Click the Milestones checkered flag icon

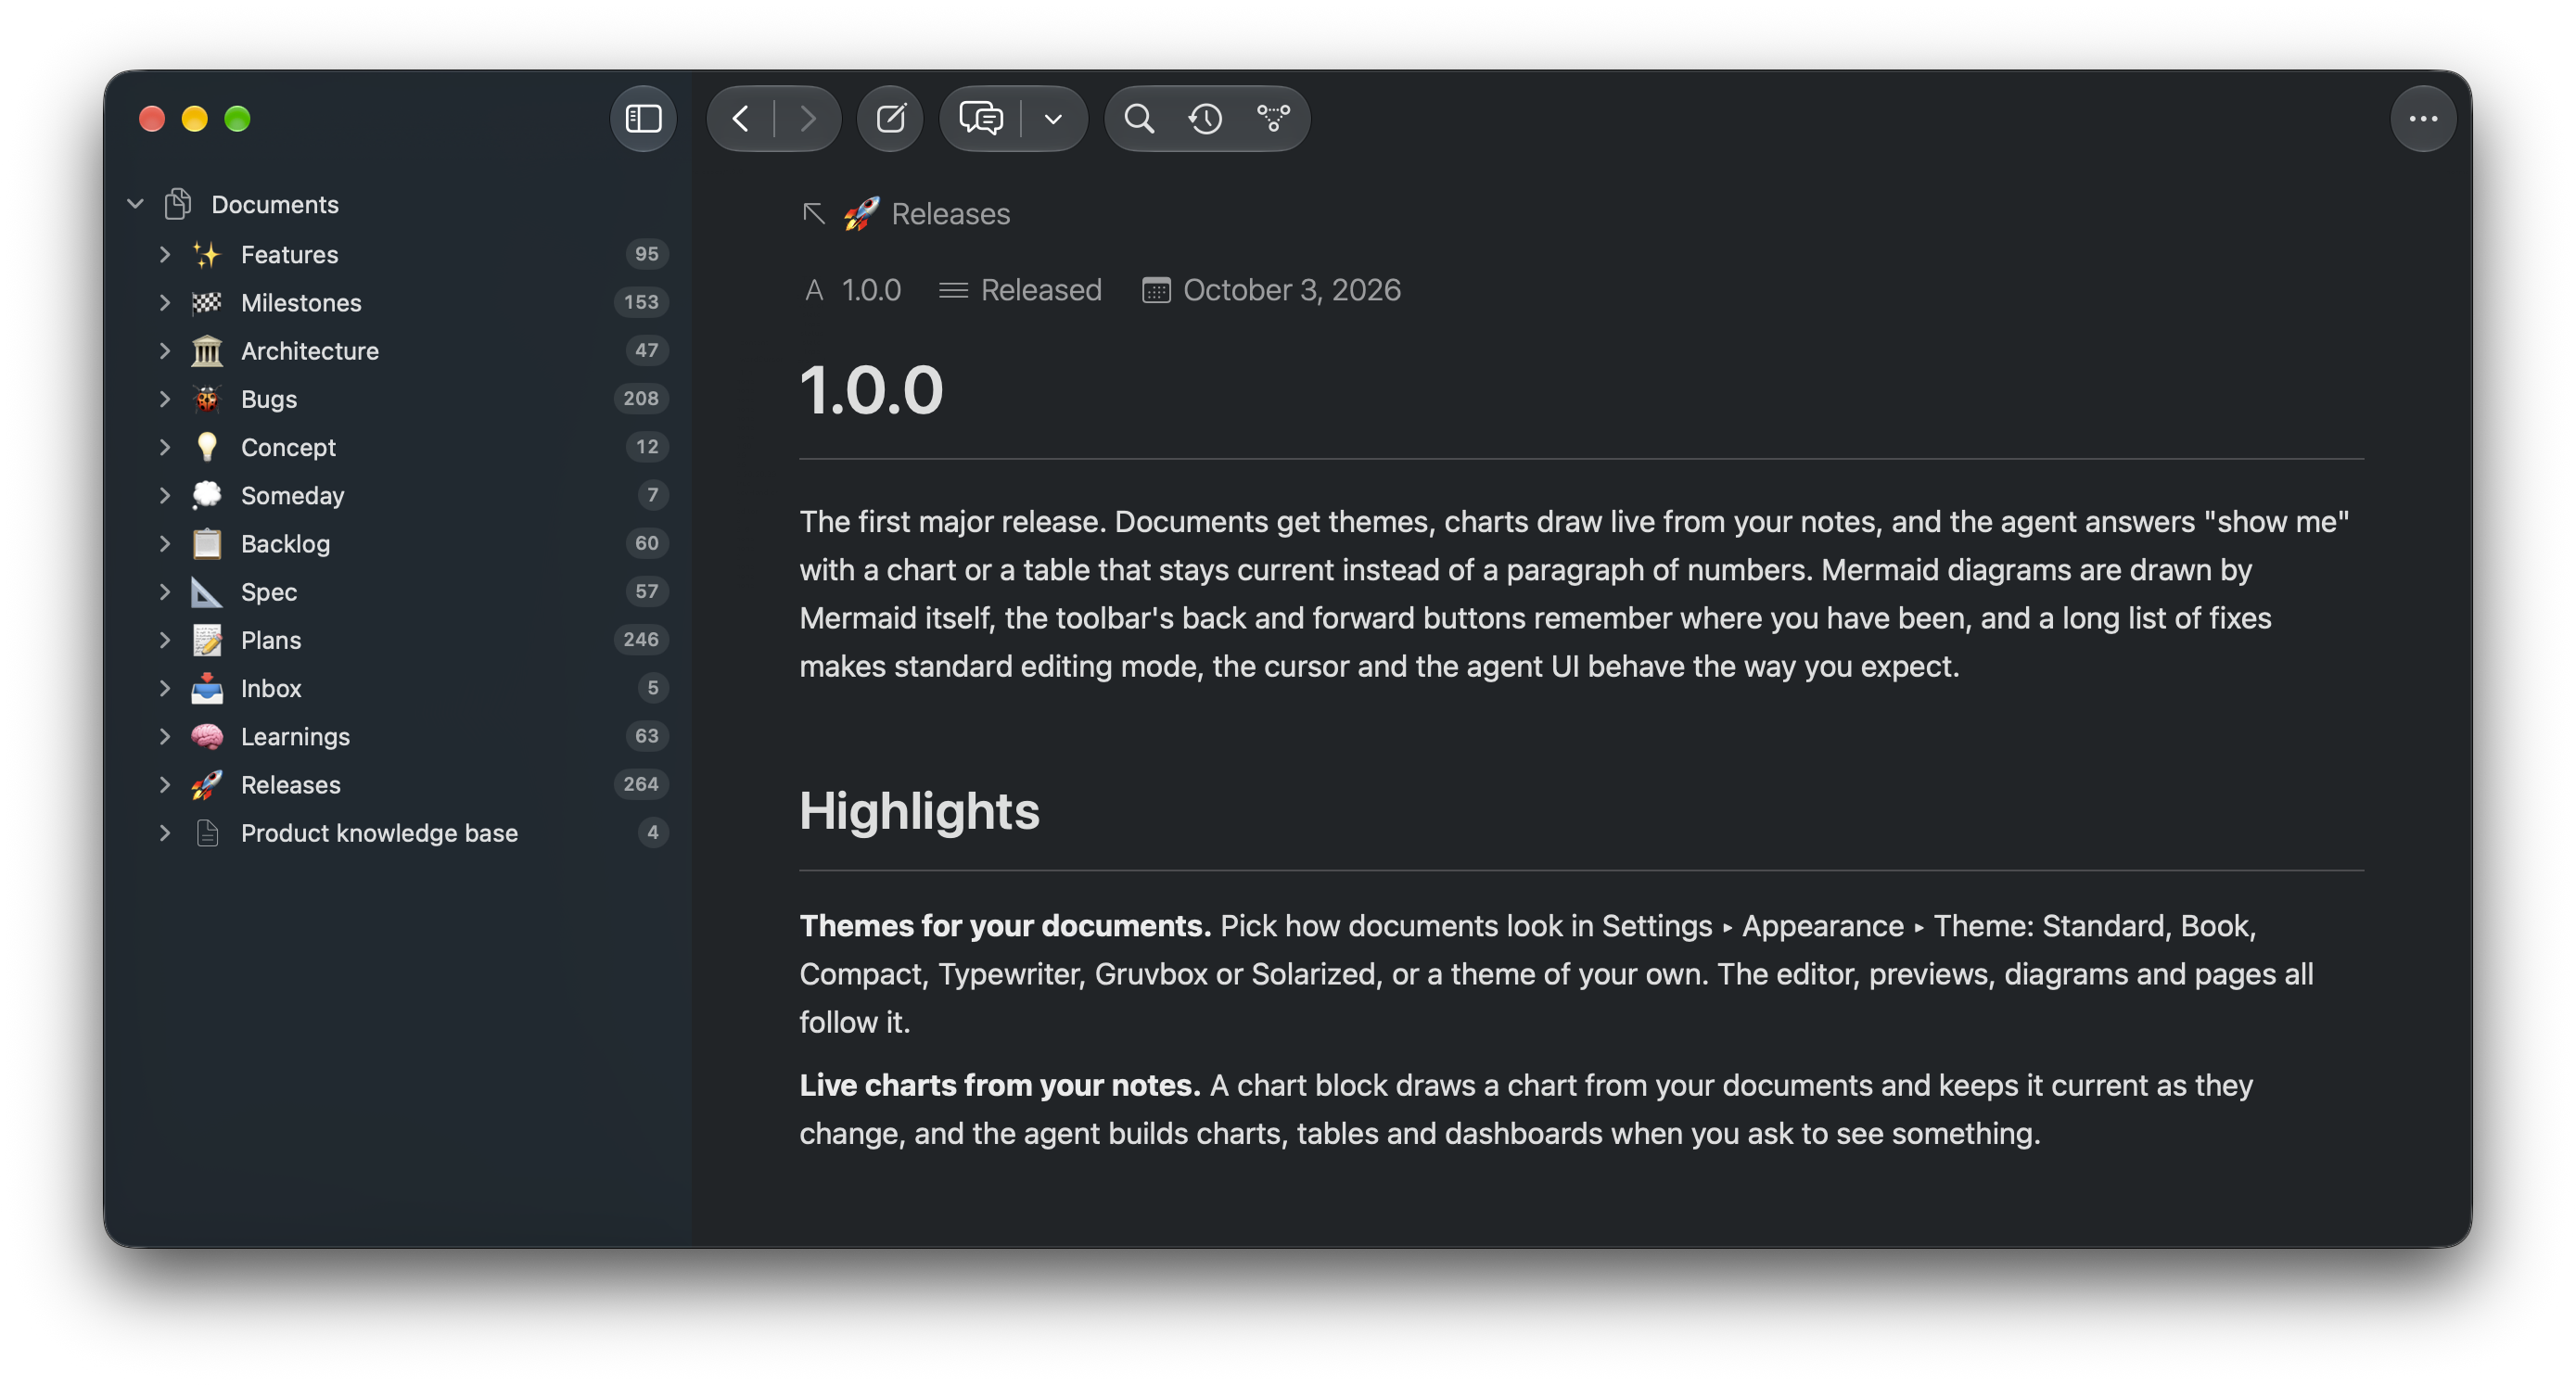pos(206,302)
